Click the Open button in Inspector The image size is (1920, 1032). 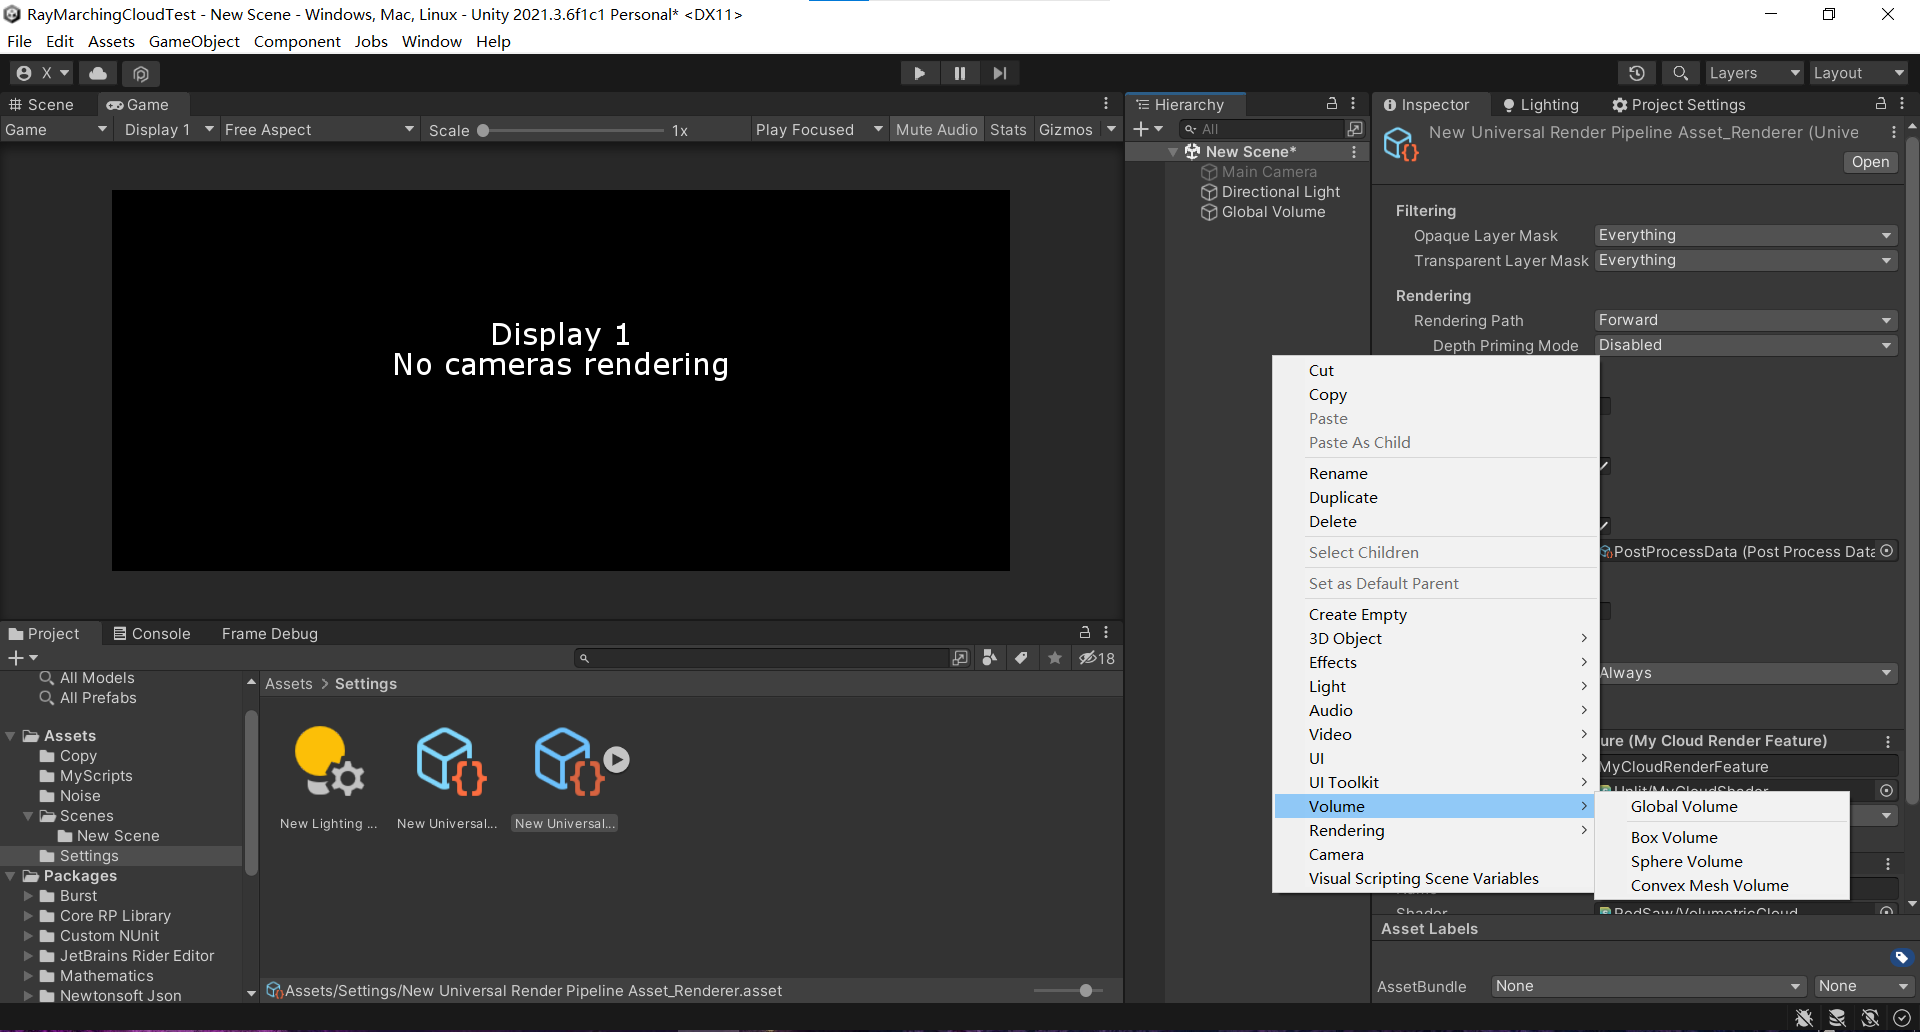pyautogui.click(x=1869, y=162)
